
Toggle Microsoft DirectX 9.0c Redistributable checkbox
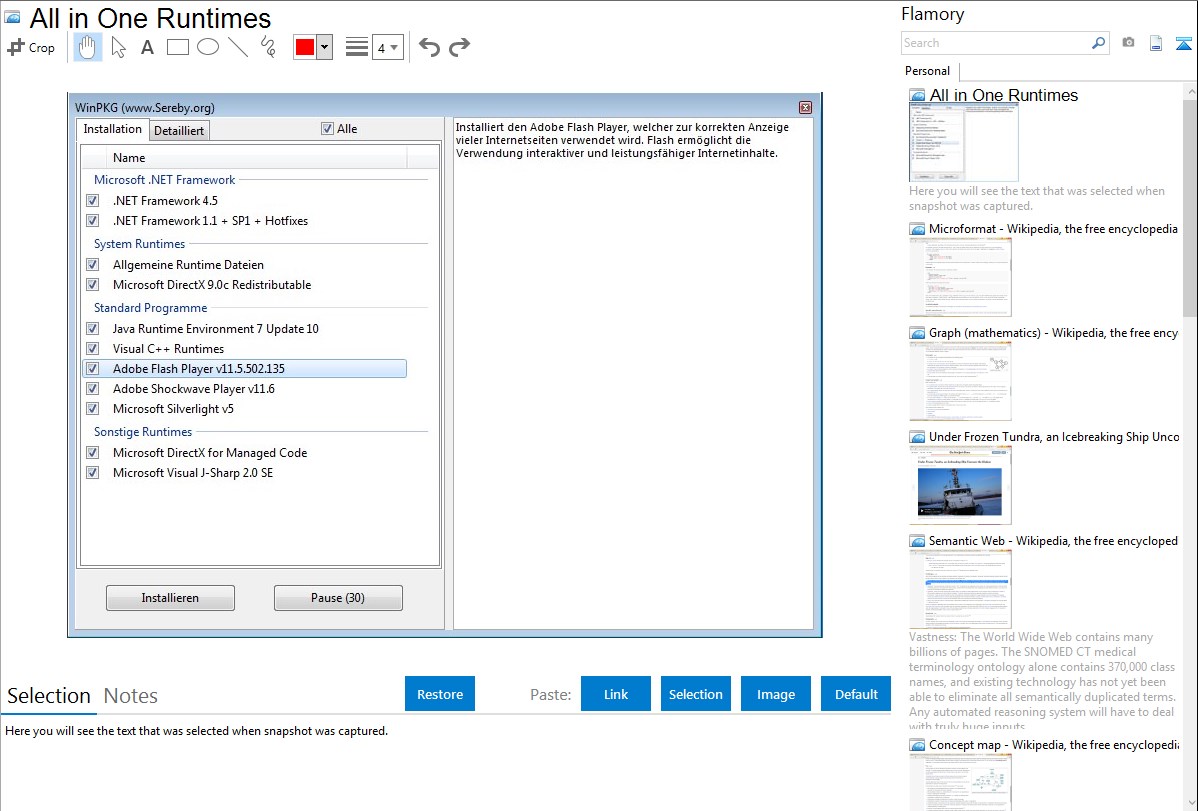click(92, 285)
